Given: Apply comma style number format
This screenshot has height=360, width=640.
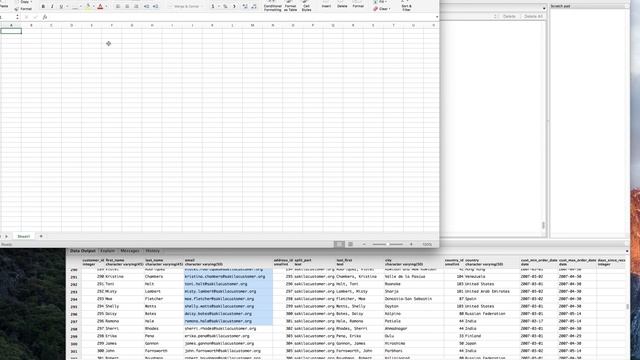Looking at the screenshot, I should (x=234, y=7).
